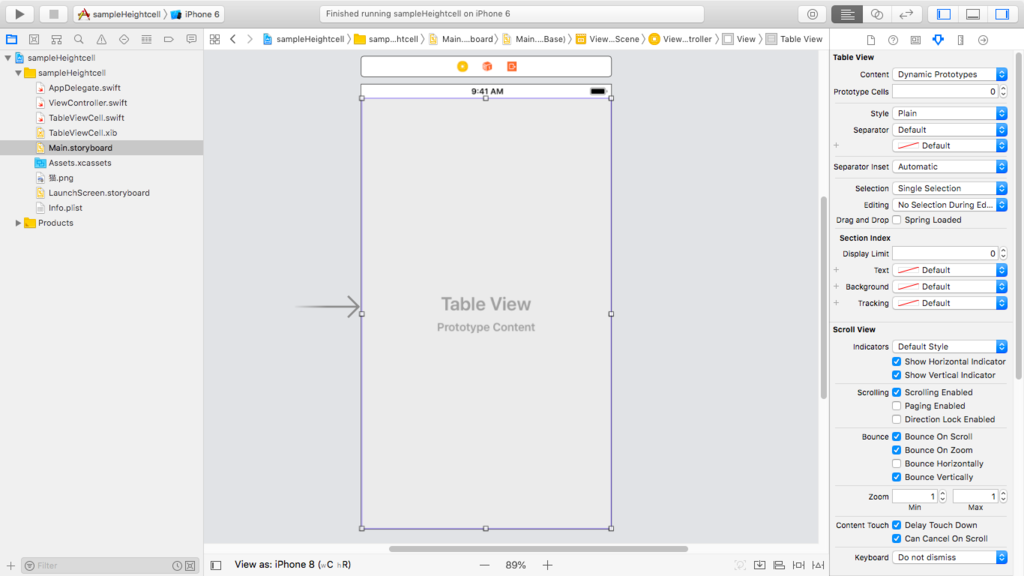1024x576 pixels.
Task: Open the Attributes inspector tab
Action: (x=938, y=40)
